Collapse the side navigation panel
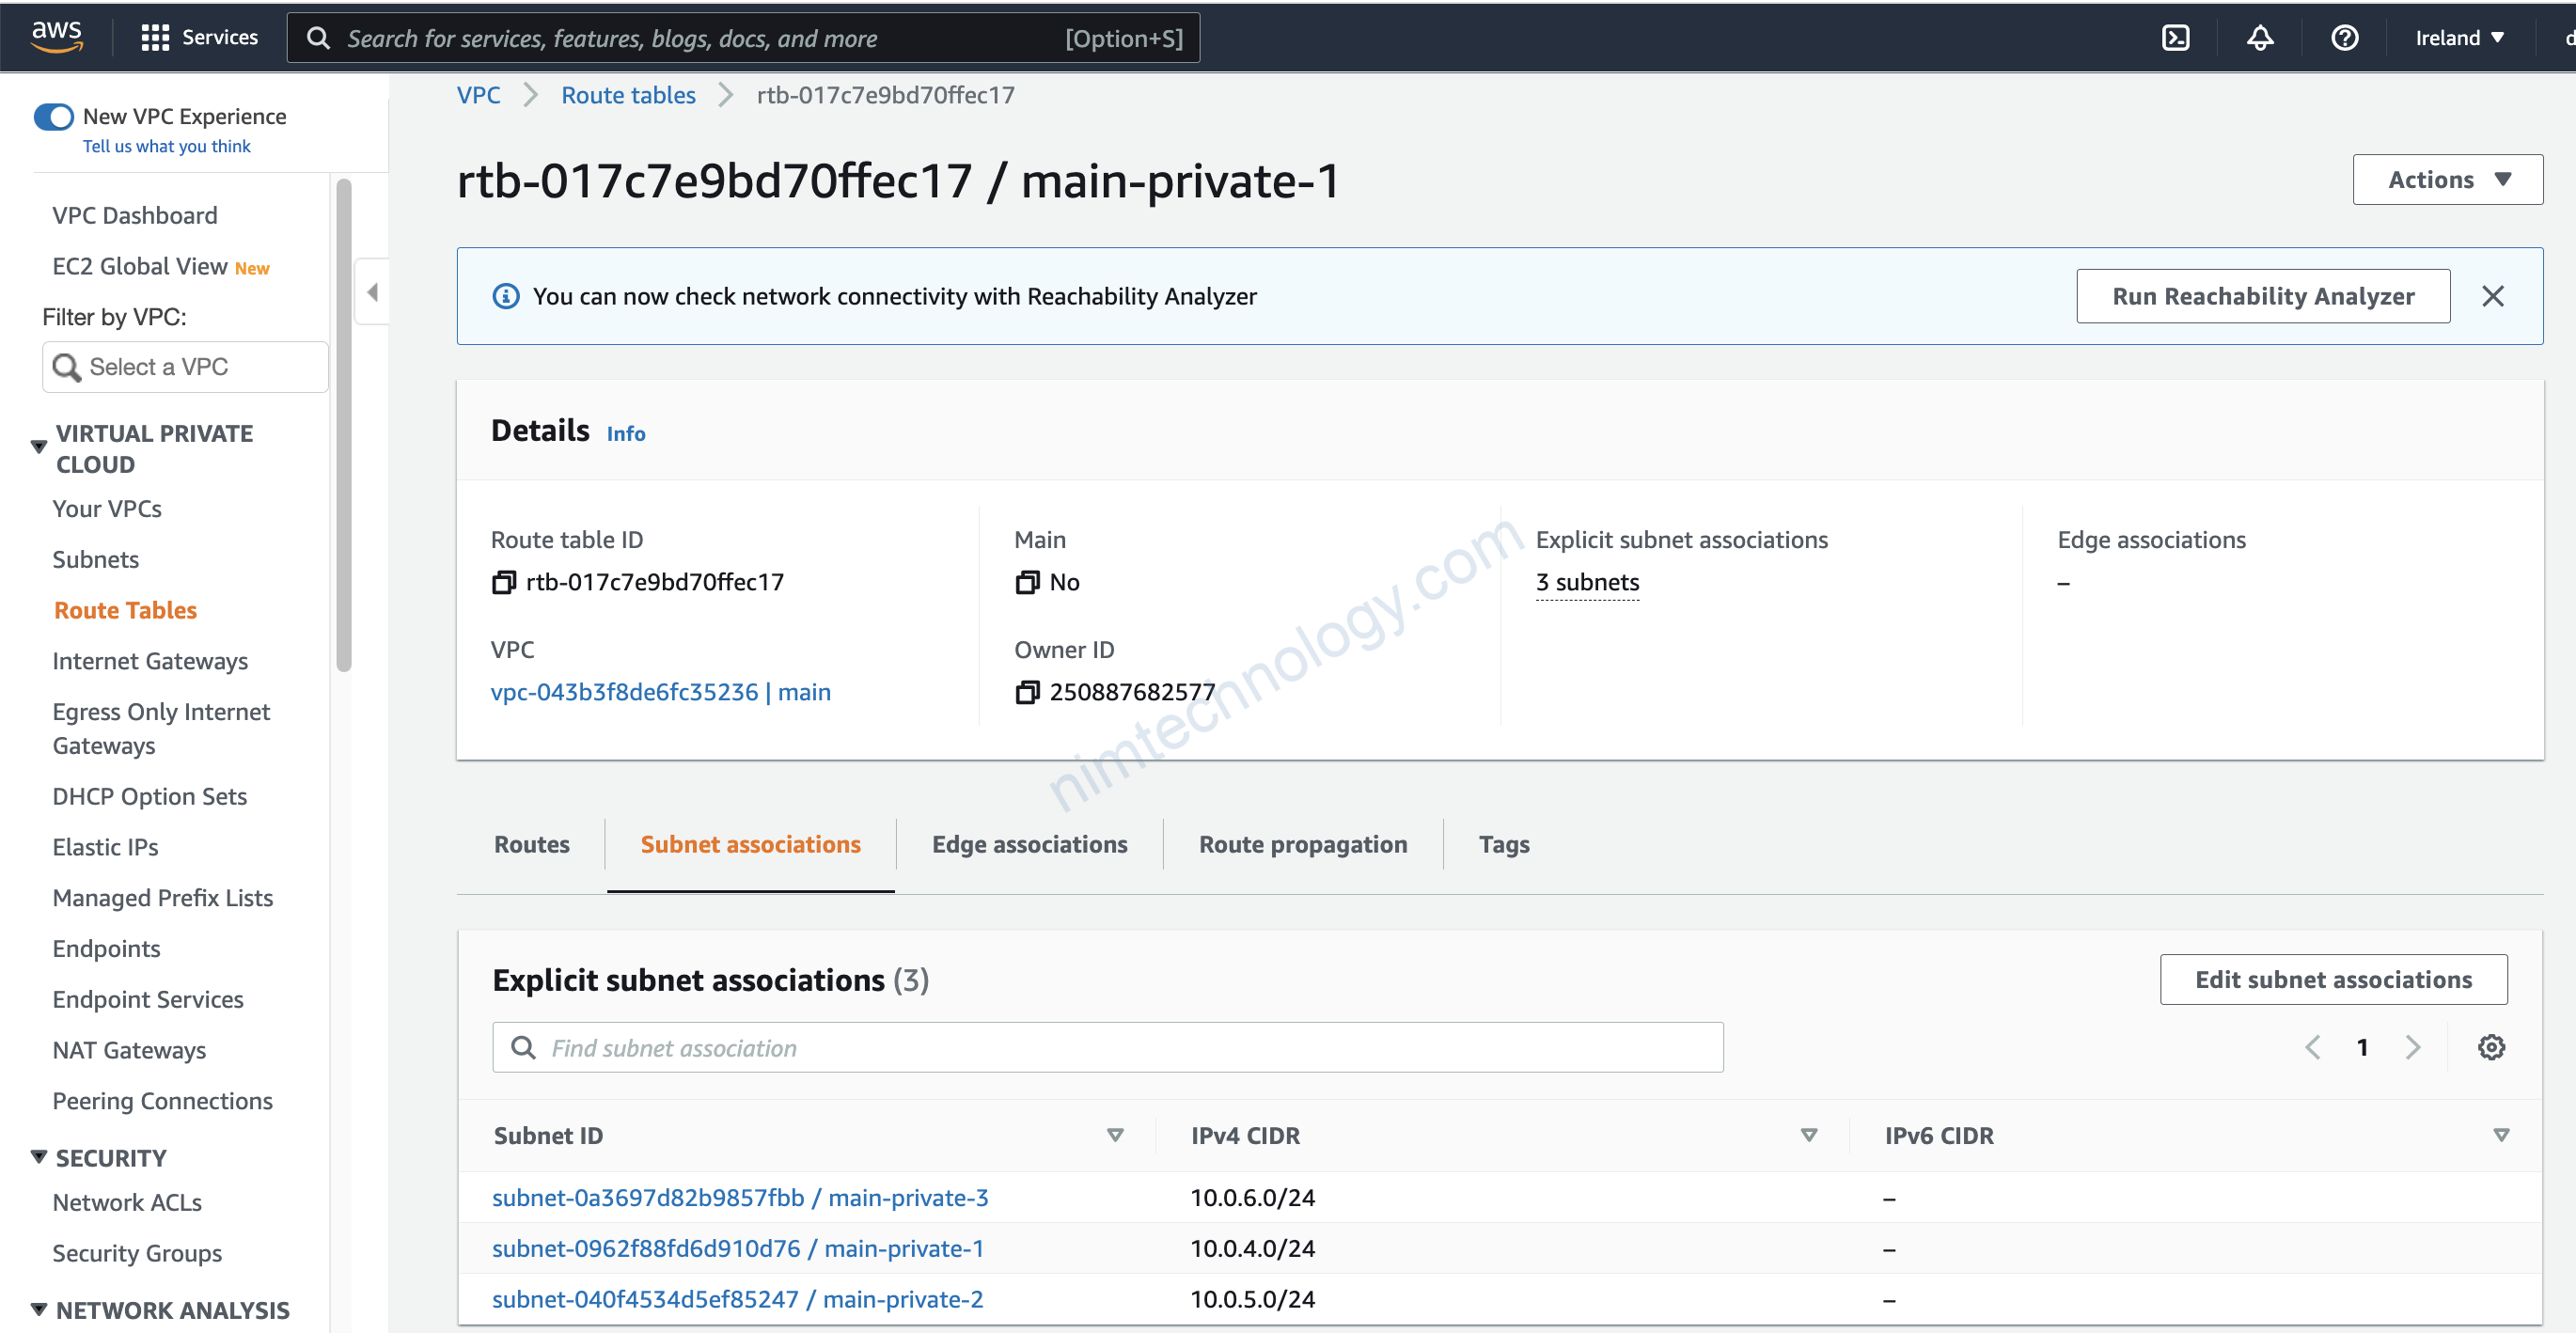Screen dimensions: 2576x1333 (372, 292)
